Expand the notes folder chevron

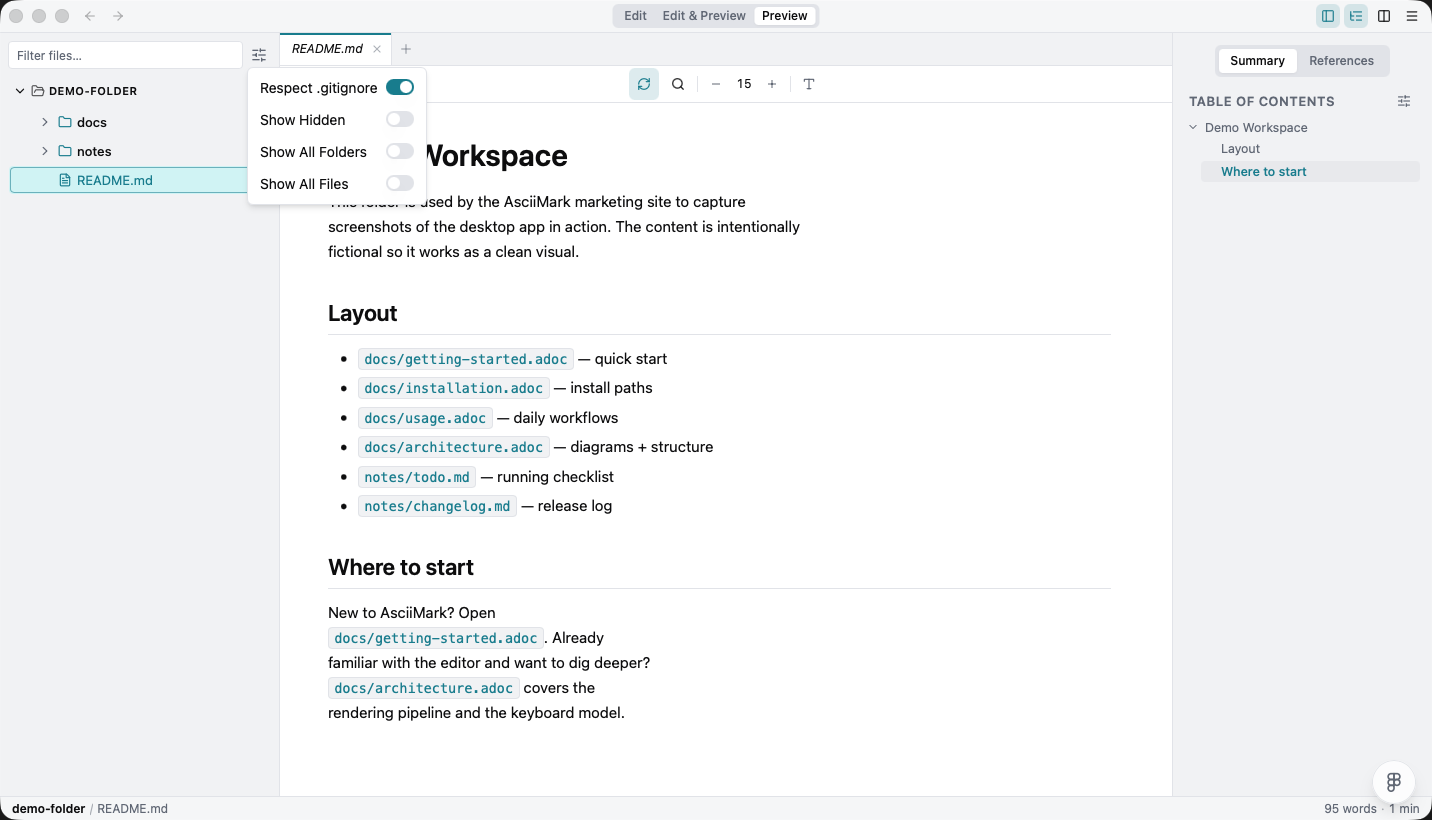pyautogui.click(x=45, y=151)
